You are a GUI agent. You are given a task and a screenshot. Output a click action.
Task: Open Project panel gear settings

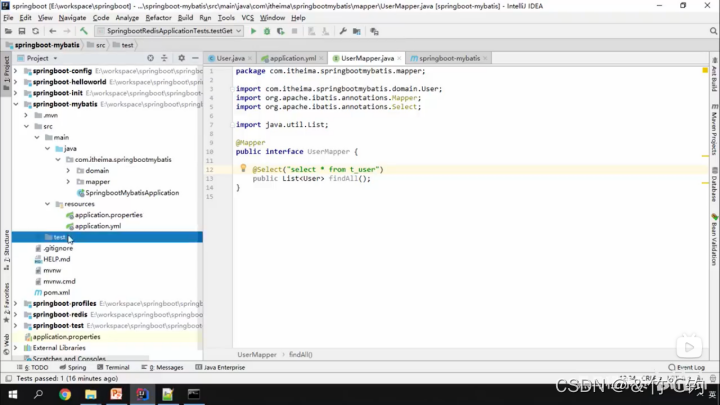click(x=181, y=58)
